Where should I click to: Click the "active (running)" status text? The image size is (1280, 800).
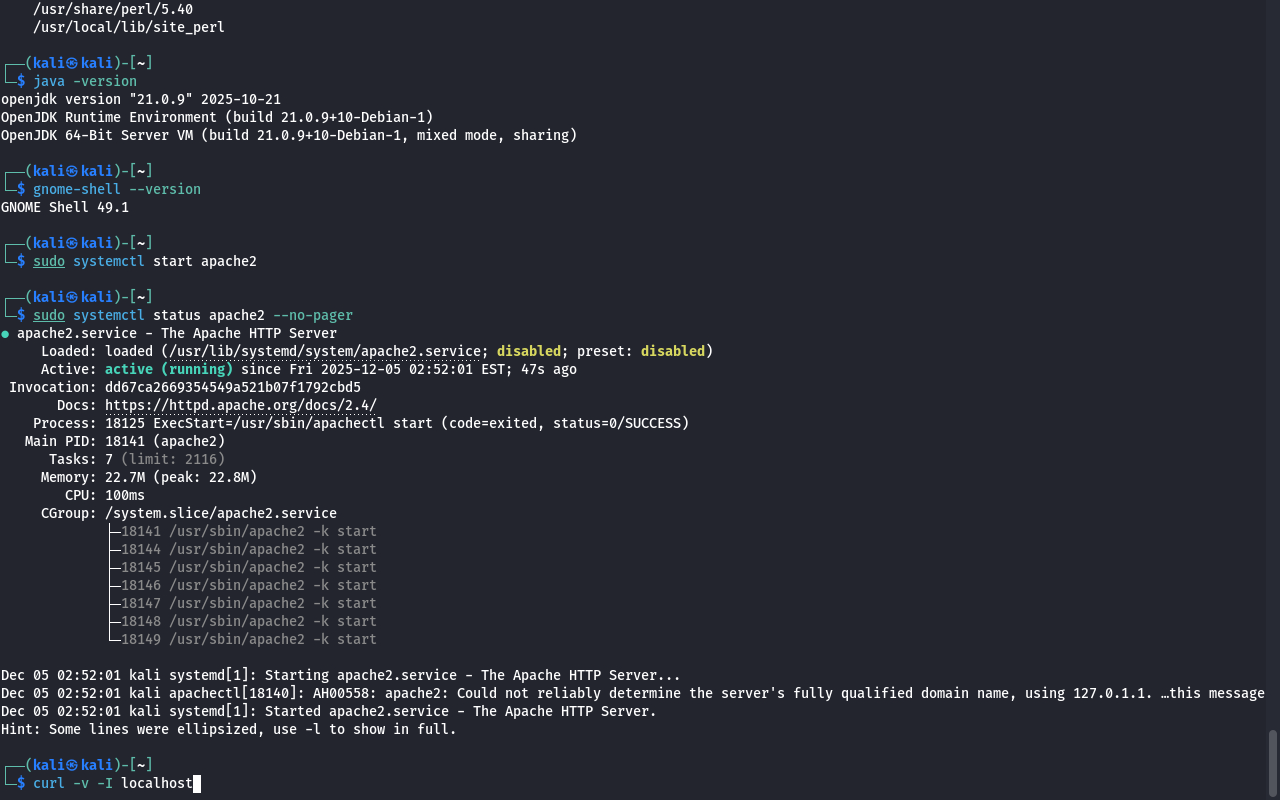[169, 369]
